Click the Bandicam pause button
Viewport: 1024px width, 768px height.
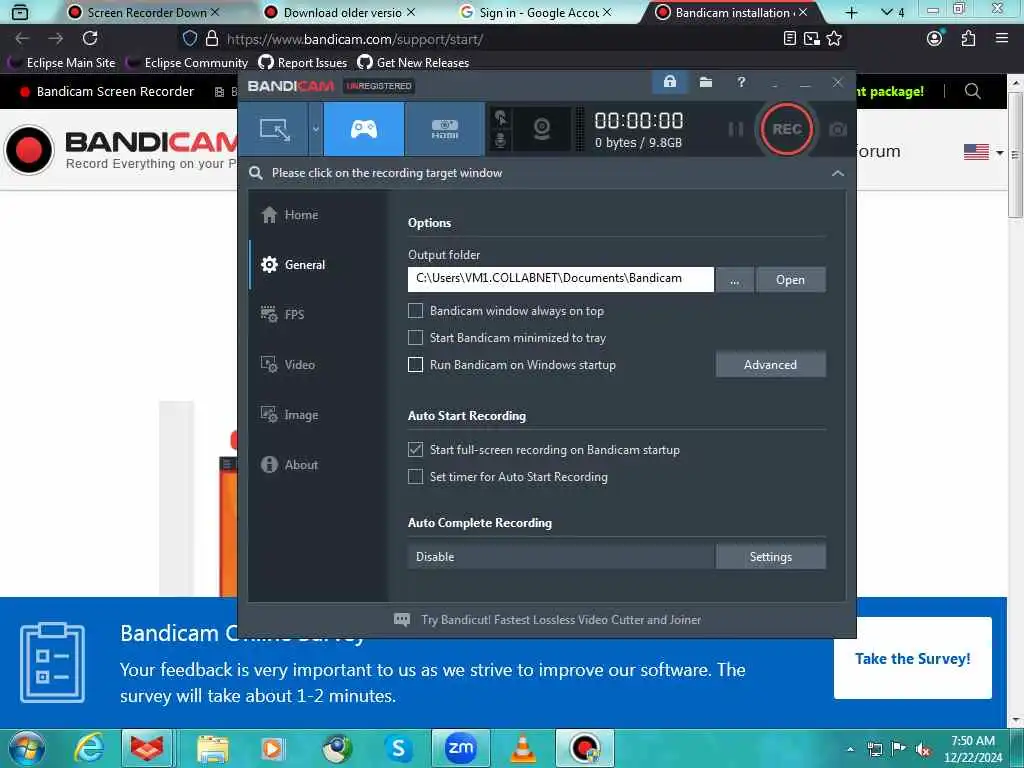(735, 129)
